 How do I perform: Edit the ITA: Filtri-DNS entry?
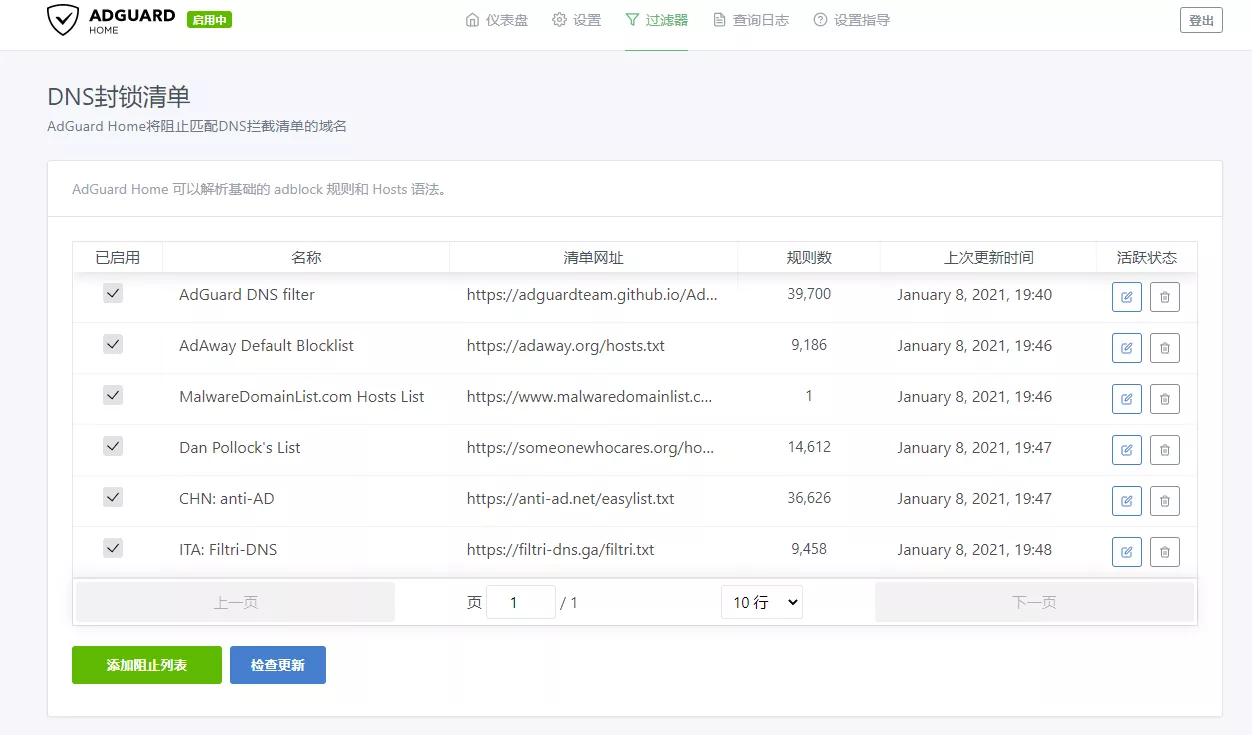coord(1127,552)
